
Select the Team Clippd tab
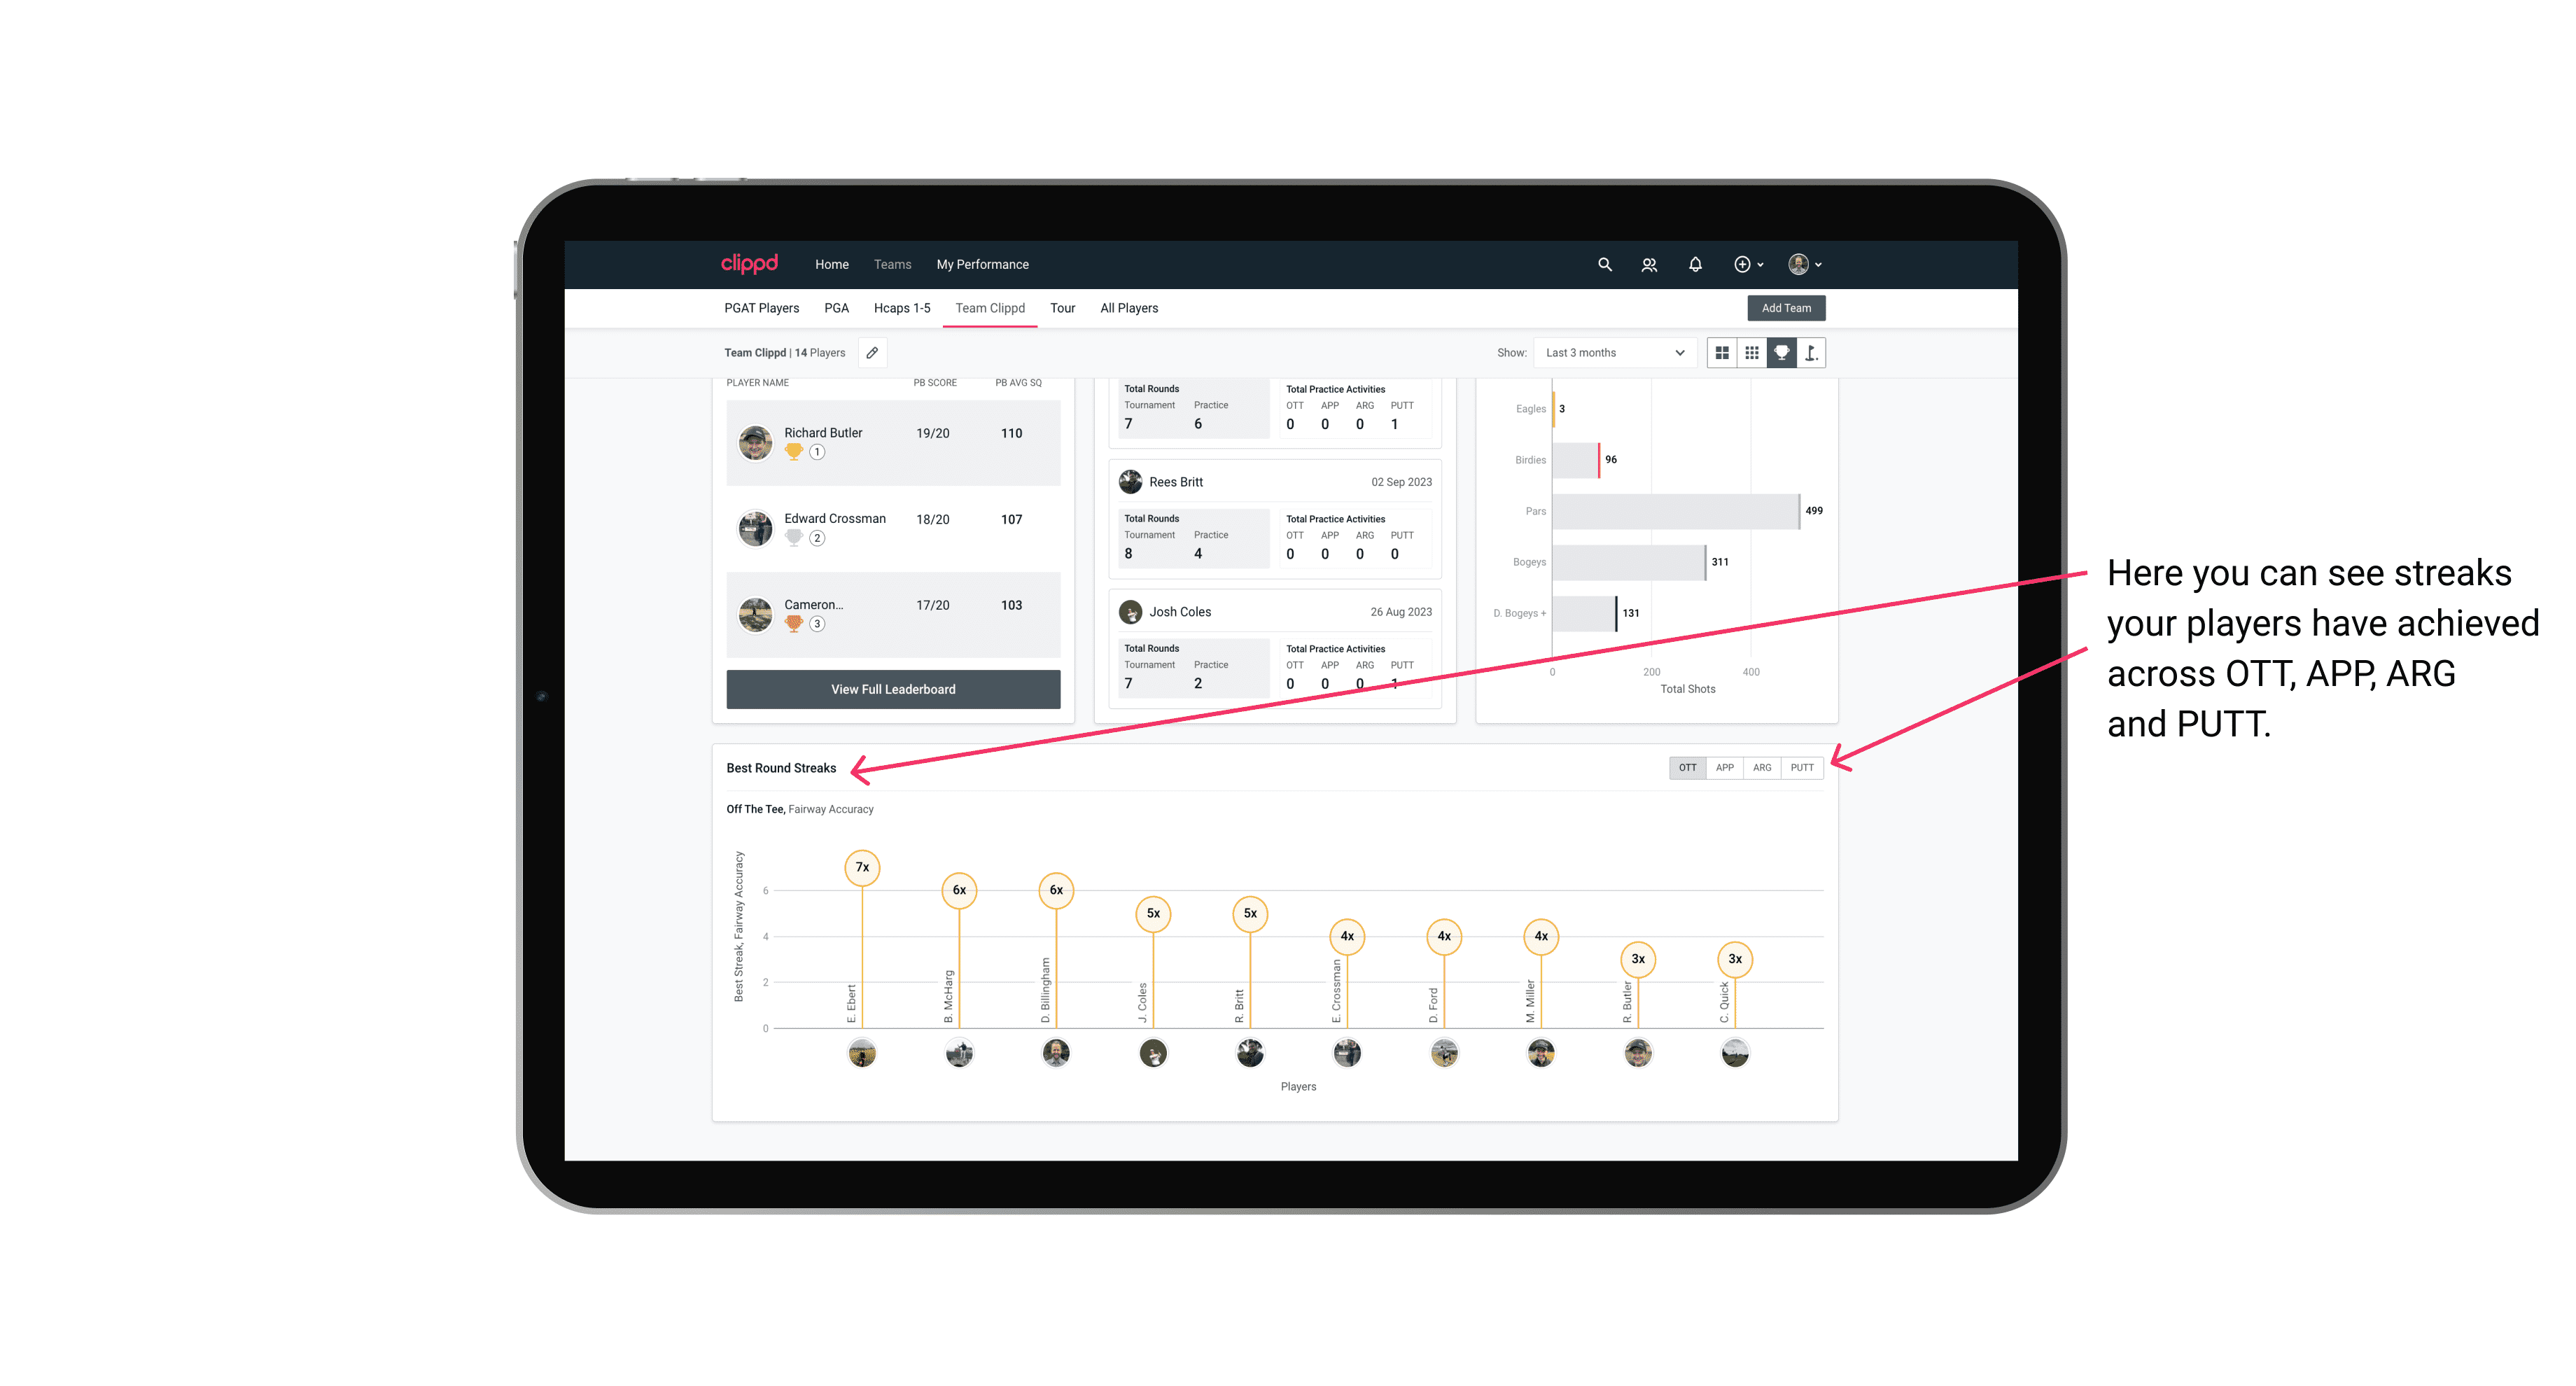point(988,309)
